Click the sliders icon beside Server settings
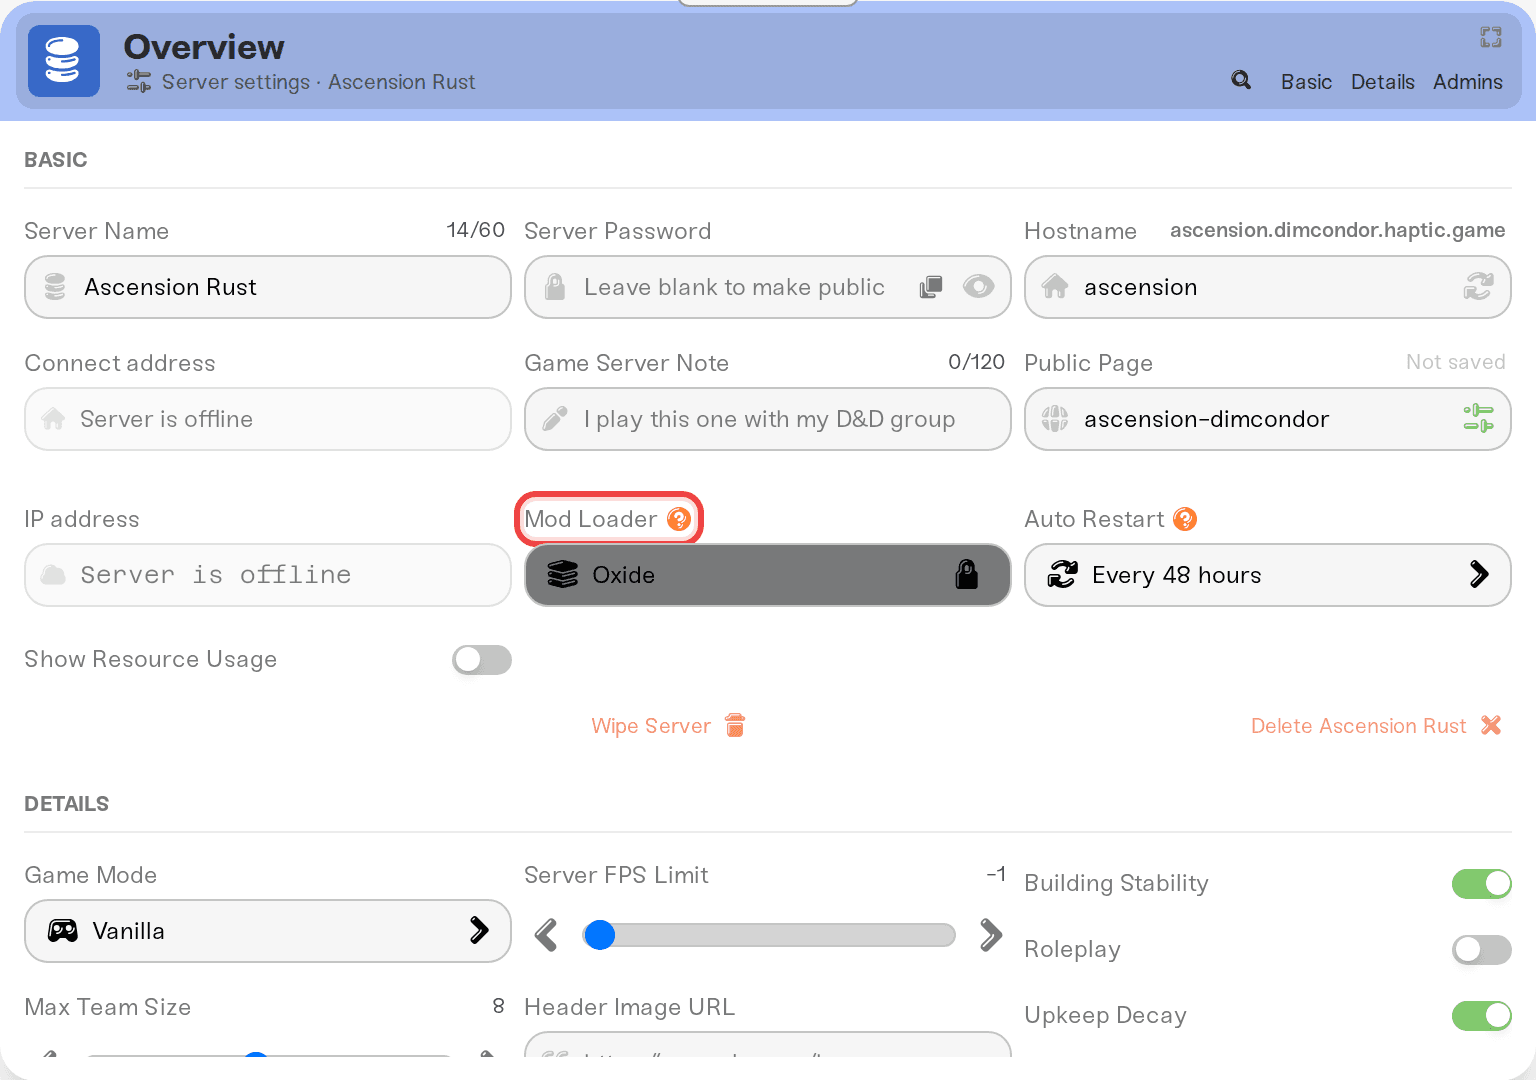 pyautogui.click(x=139, y=82)
